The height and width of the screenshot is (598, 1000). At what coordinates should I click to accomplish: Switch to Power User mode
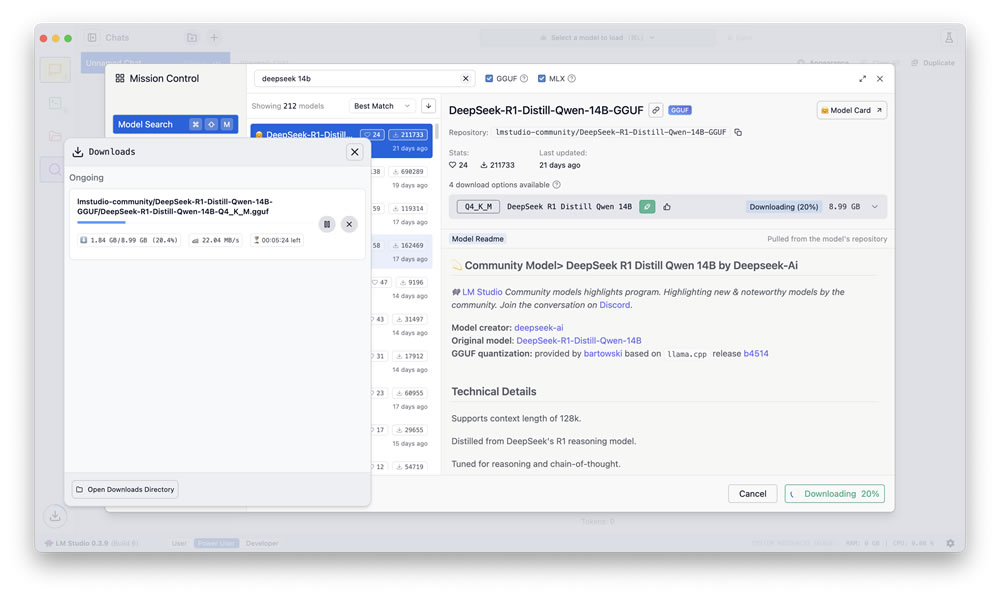coord(216,543)
